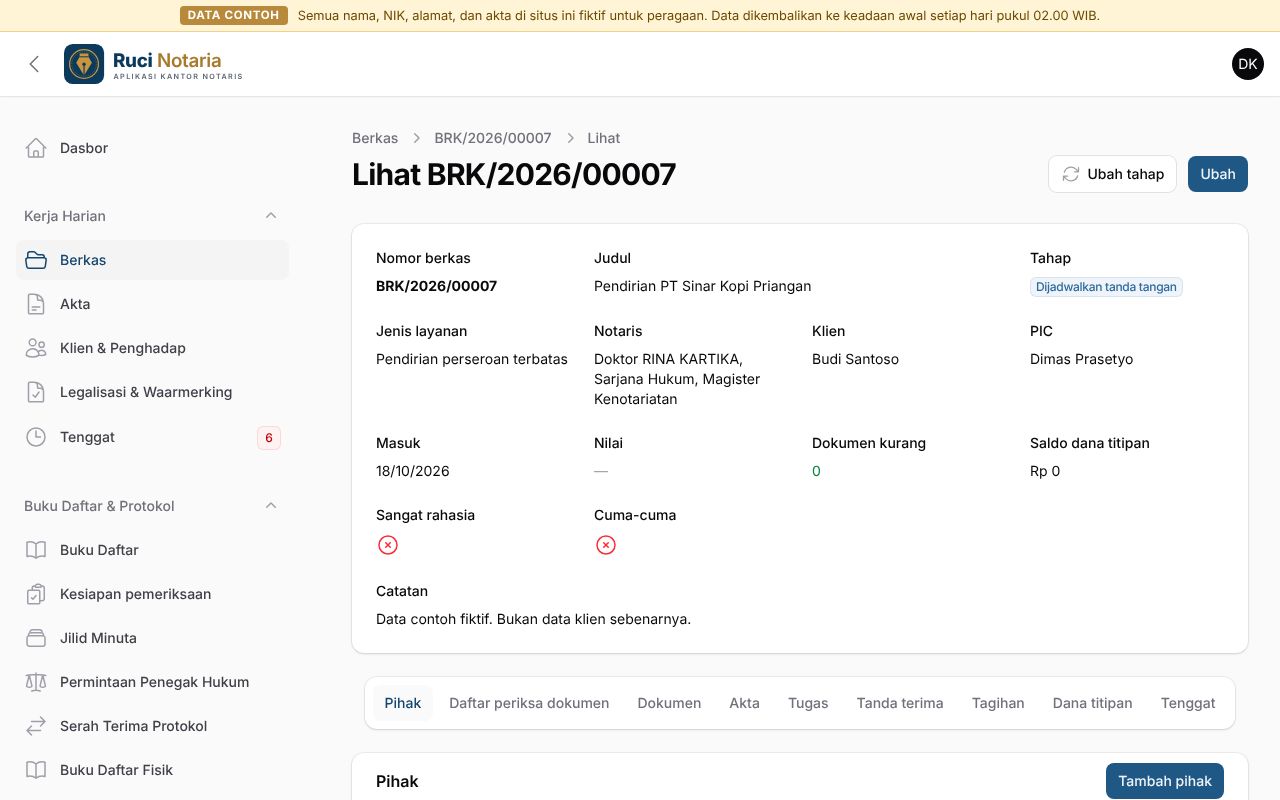Click the entry date 18/10/2026
1280x800 pixels.
413,471
